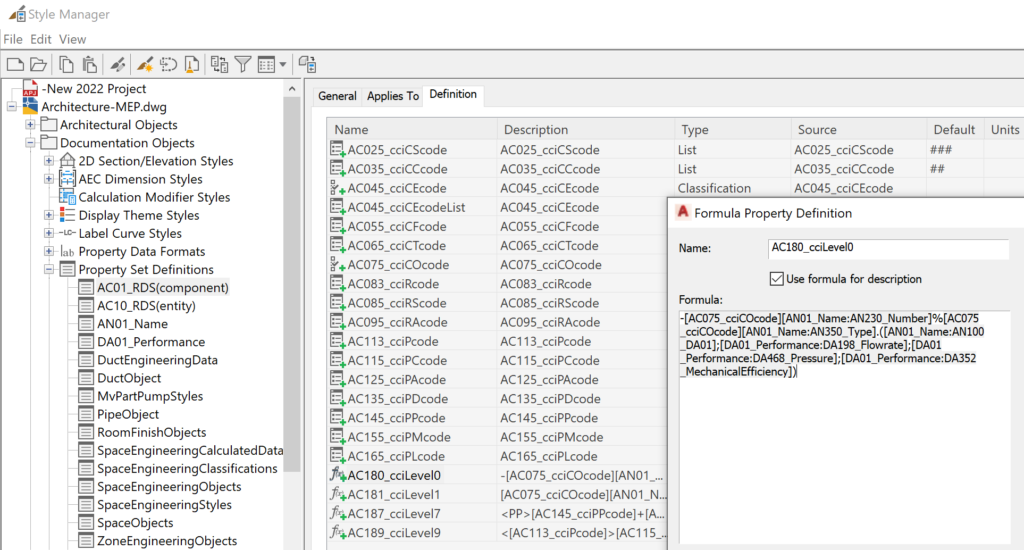Click the tree panel vertical scrollbar
Image resolution: width=1024 pixels, height=550 pixels.
tap(292, 284)
